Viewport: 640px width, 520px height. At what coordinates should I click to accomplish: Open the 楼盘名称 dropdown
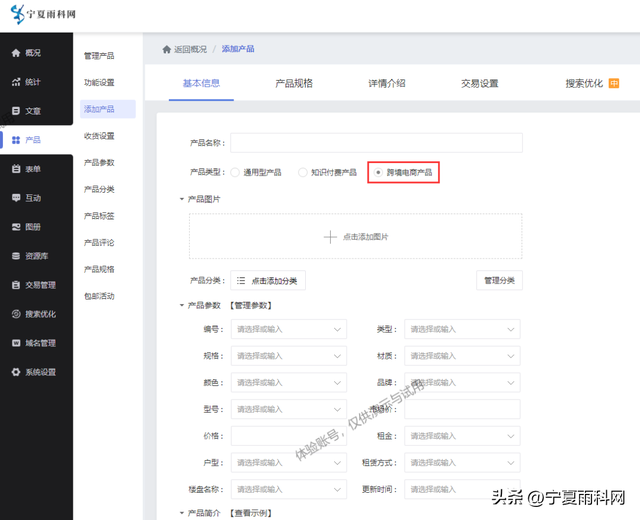pos(289,489)
